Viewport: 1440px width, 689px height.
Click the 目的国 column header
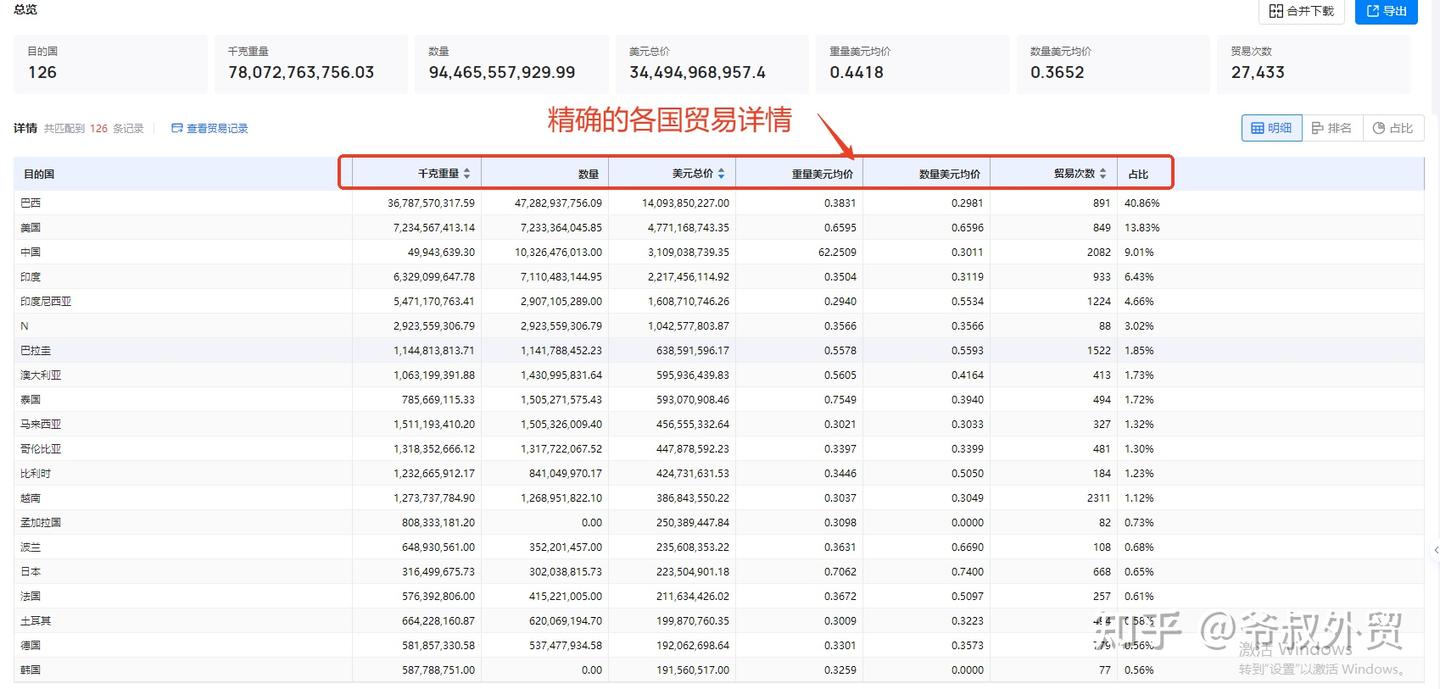coord(37,172)
